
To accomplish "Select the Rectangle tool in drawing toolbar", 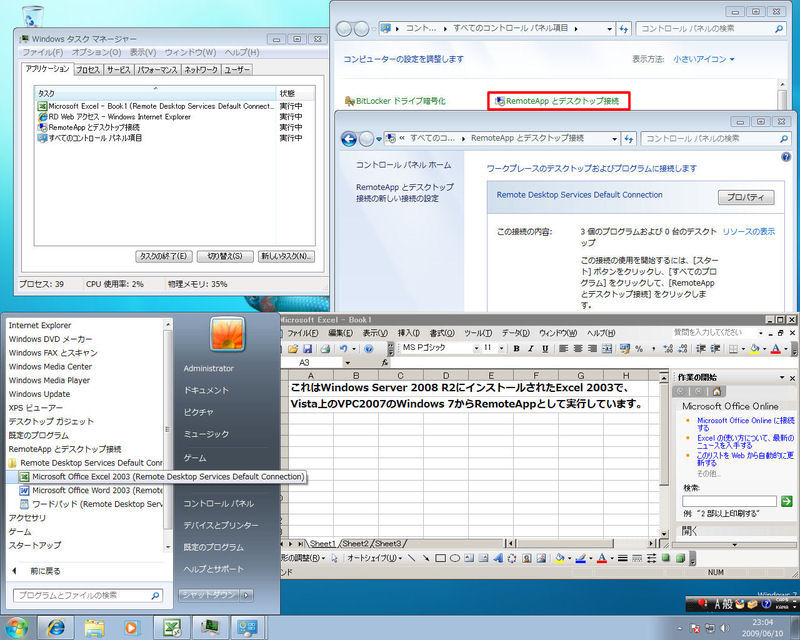I will [440, 558].
